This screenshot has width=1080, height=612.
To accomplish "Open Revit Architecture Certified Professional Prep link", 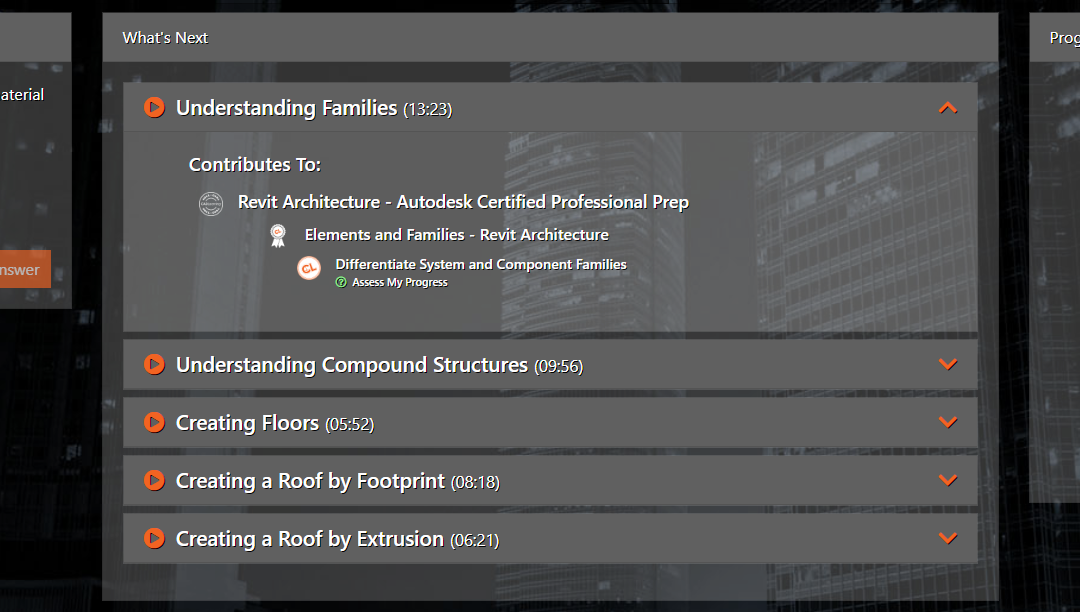I will click(x=463, y=202).
